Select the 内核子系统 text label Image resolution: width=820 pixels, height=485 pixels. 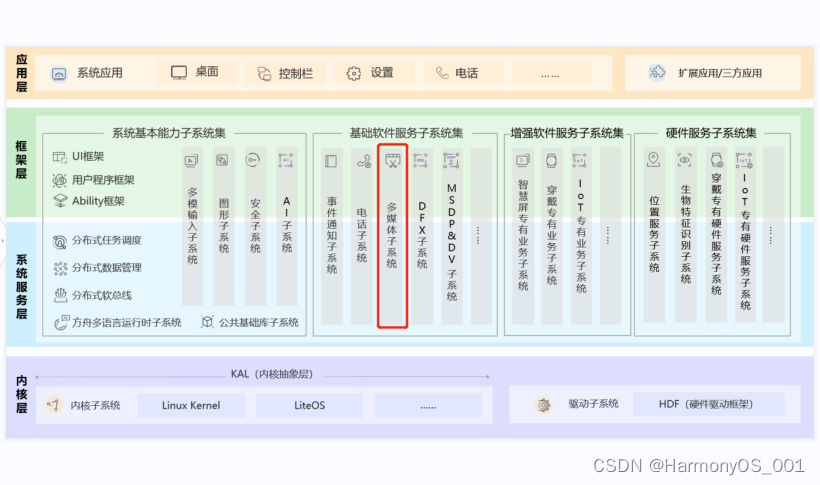click(95, 405)
